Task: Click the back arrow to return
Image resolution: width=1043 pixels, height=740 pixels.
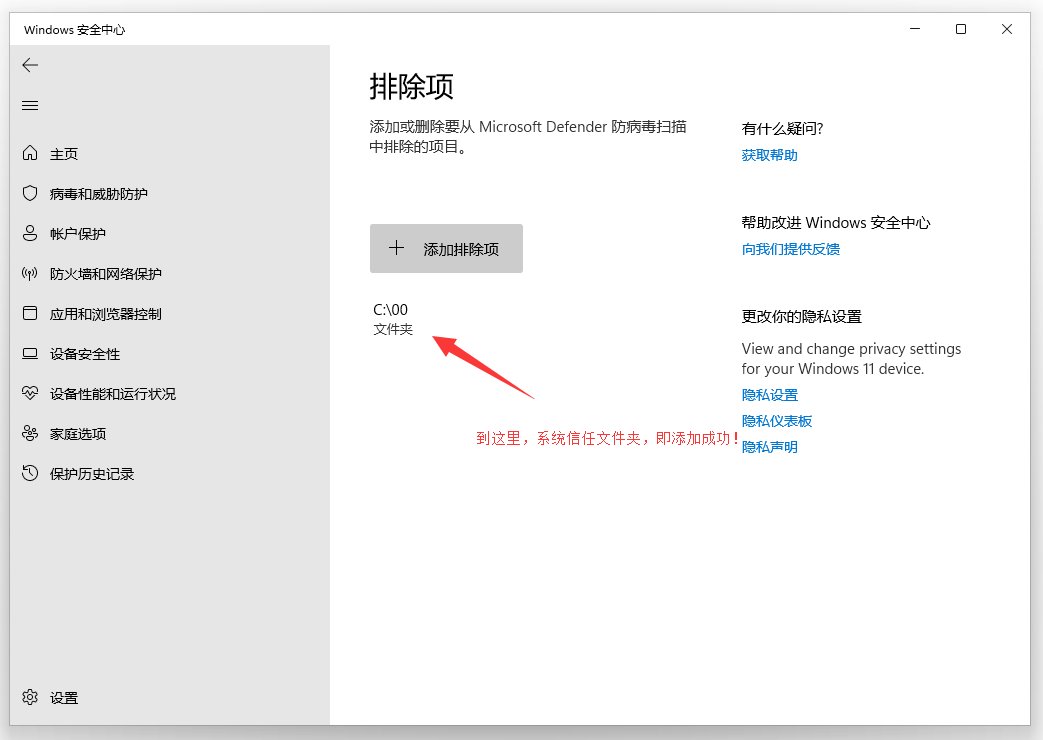Action: [29, 65]
